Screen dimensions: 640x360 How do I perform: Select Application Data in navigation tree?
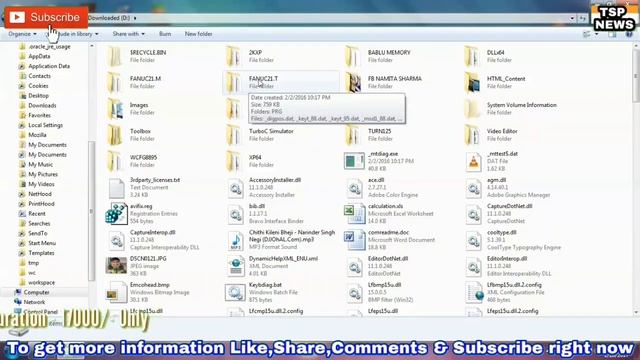point(49,66)
